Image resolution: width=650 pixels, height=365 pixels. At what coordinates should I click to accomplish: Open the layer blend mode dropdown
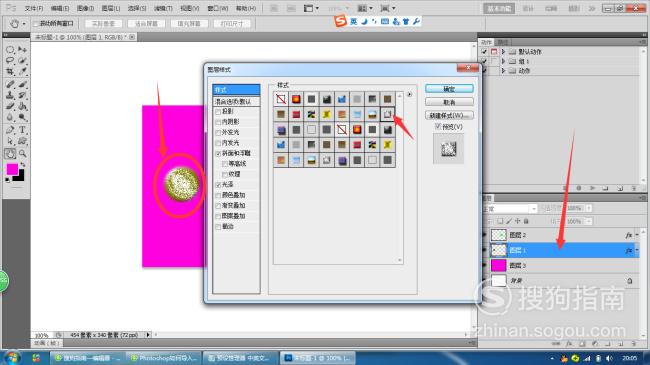pos(510,208)
